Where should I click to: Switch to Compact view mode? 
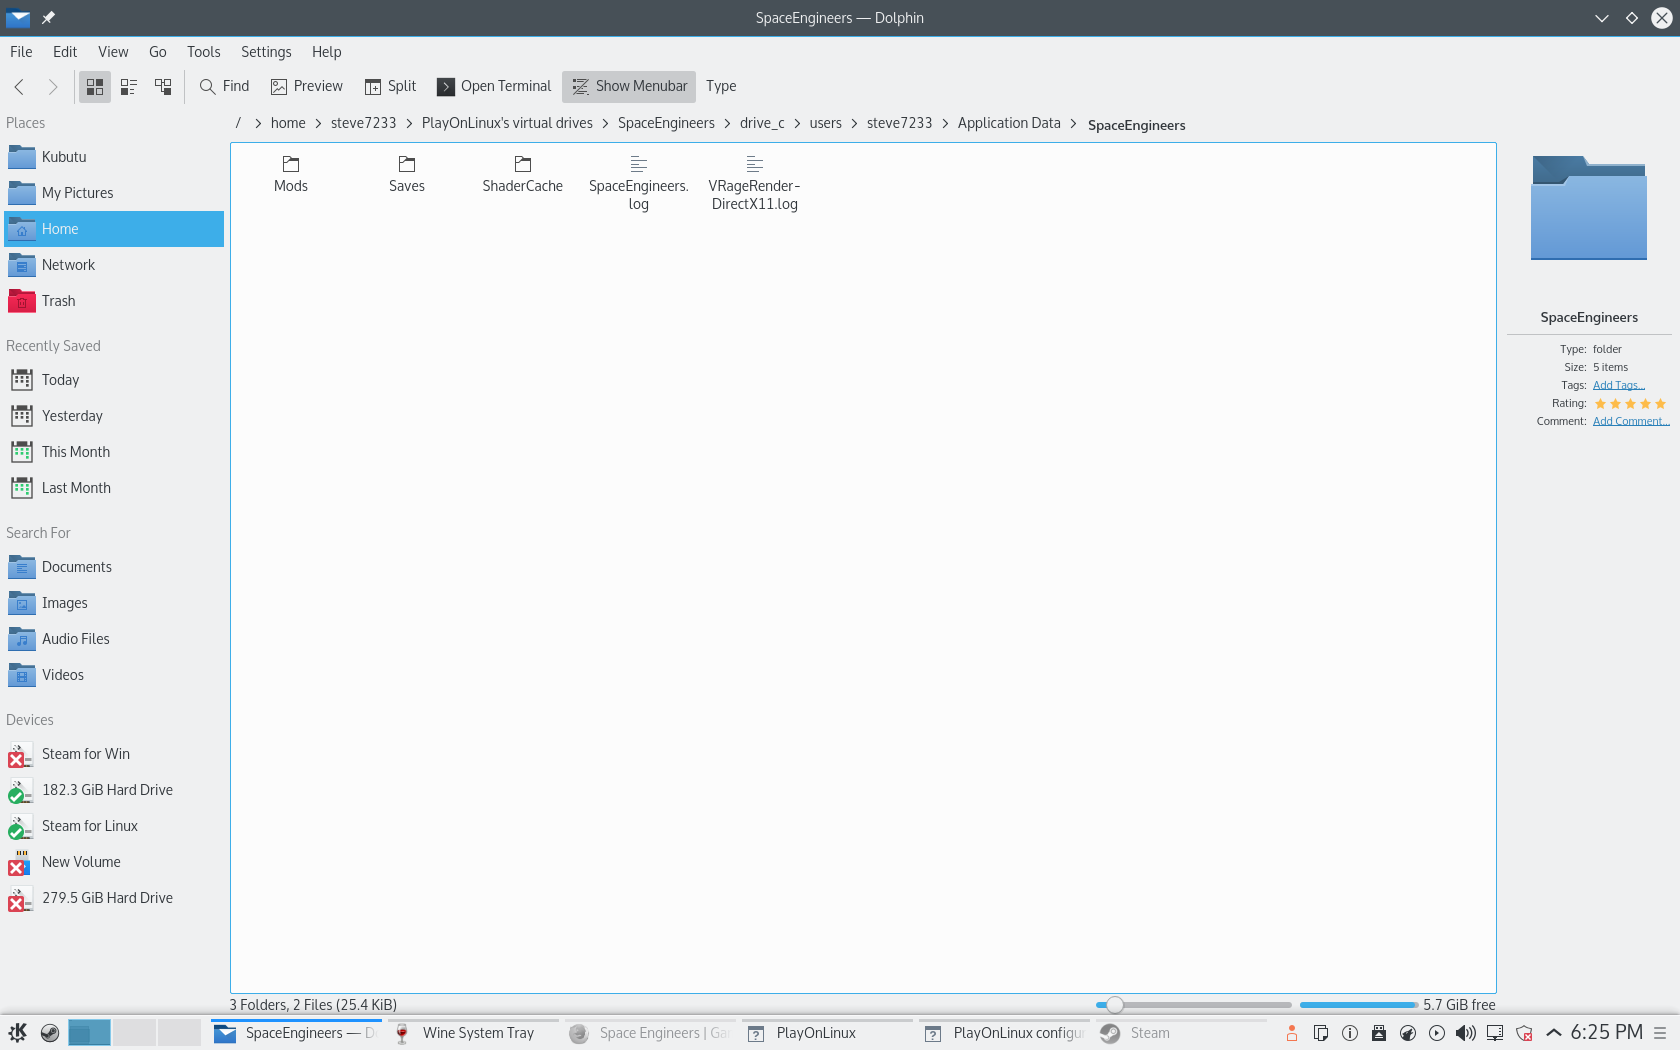[x=129, y=87]
